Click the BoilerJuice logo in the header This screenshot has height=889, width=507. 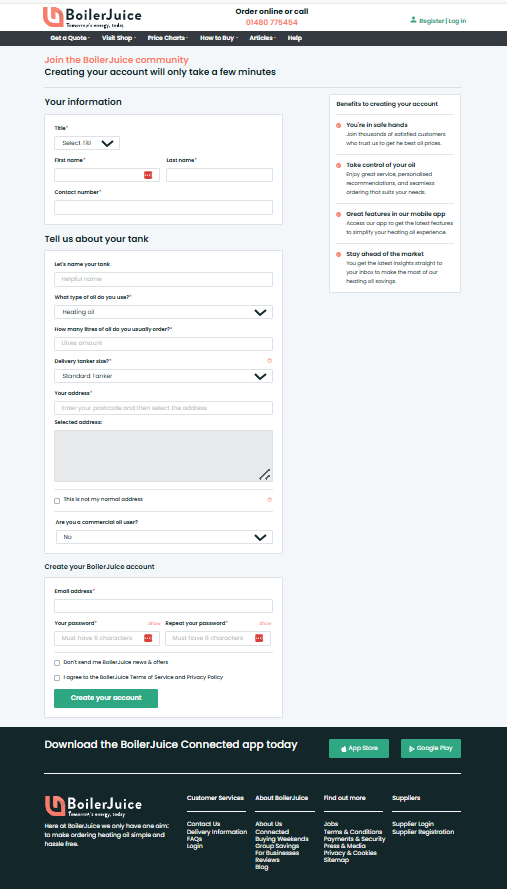pyautogui.click(x=92, y=18)
